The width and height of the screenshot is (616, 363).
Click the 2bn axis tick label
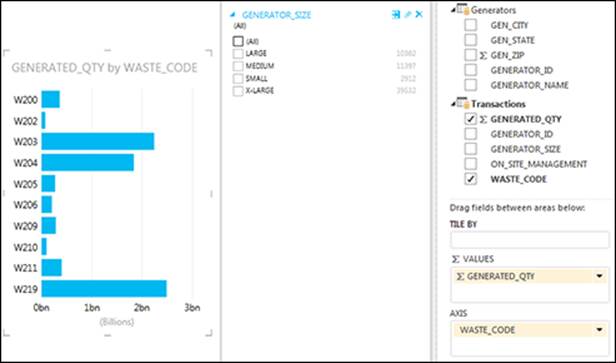(141, 308)
